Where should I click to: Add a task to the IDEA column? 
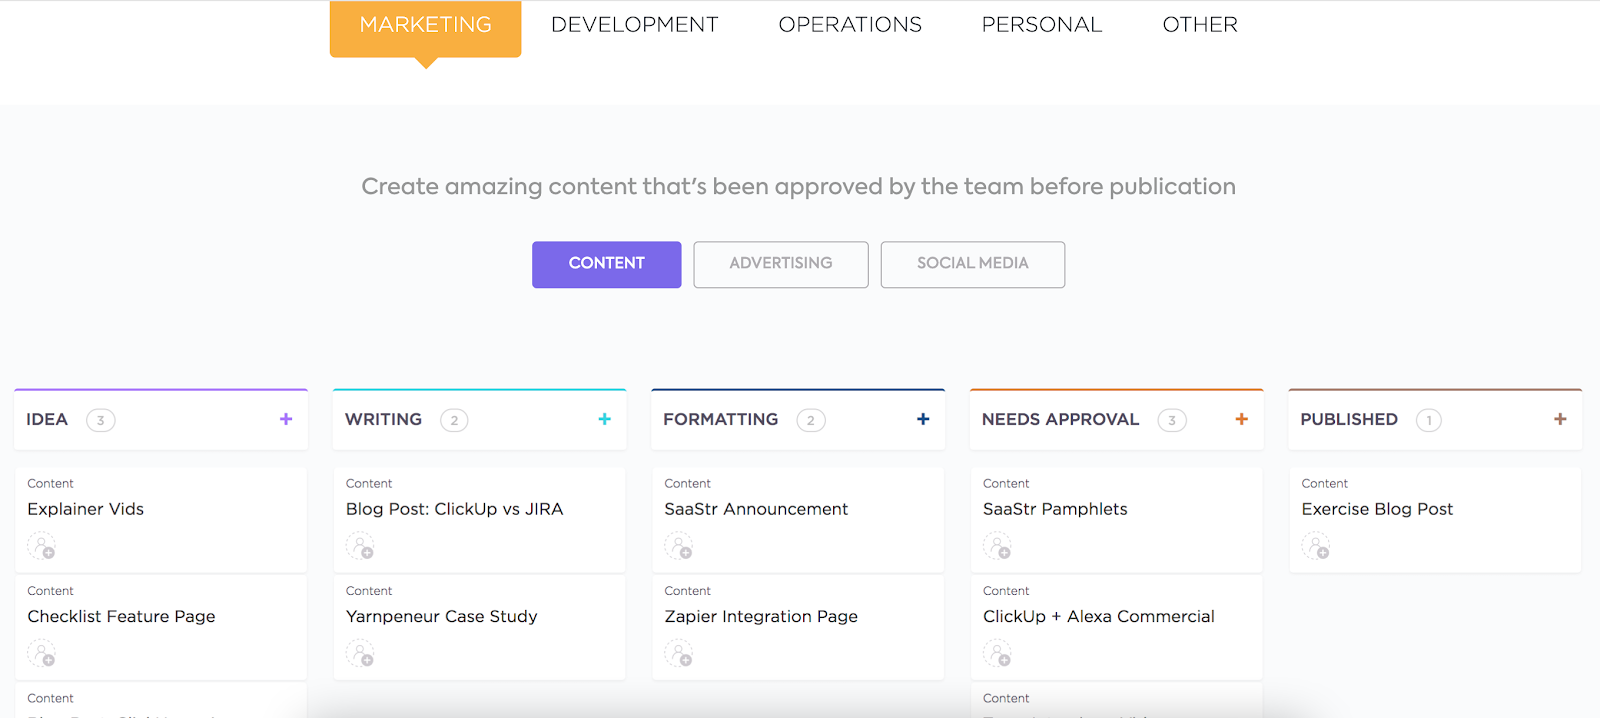(286, 419)
